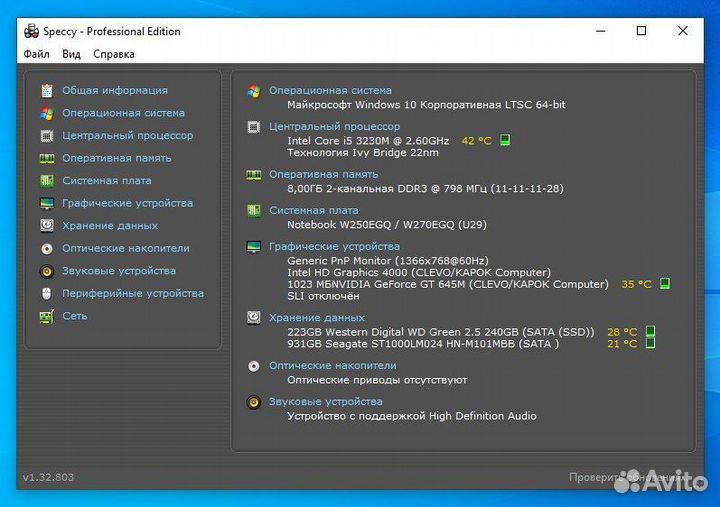Click the Системная плата heading in summary
This screenshot has height=507, width=720.
(314, 210)
